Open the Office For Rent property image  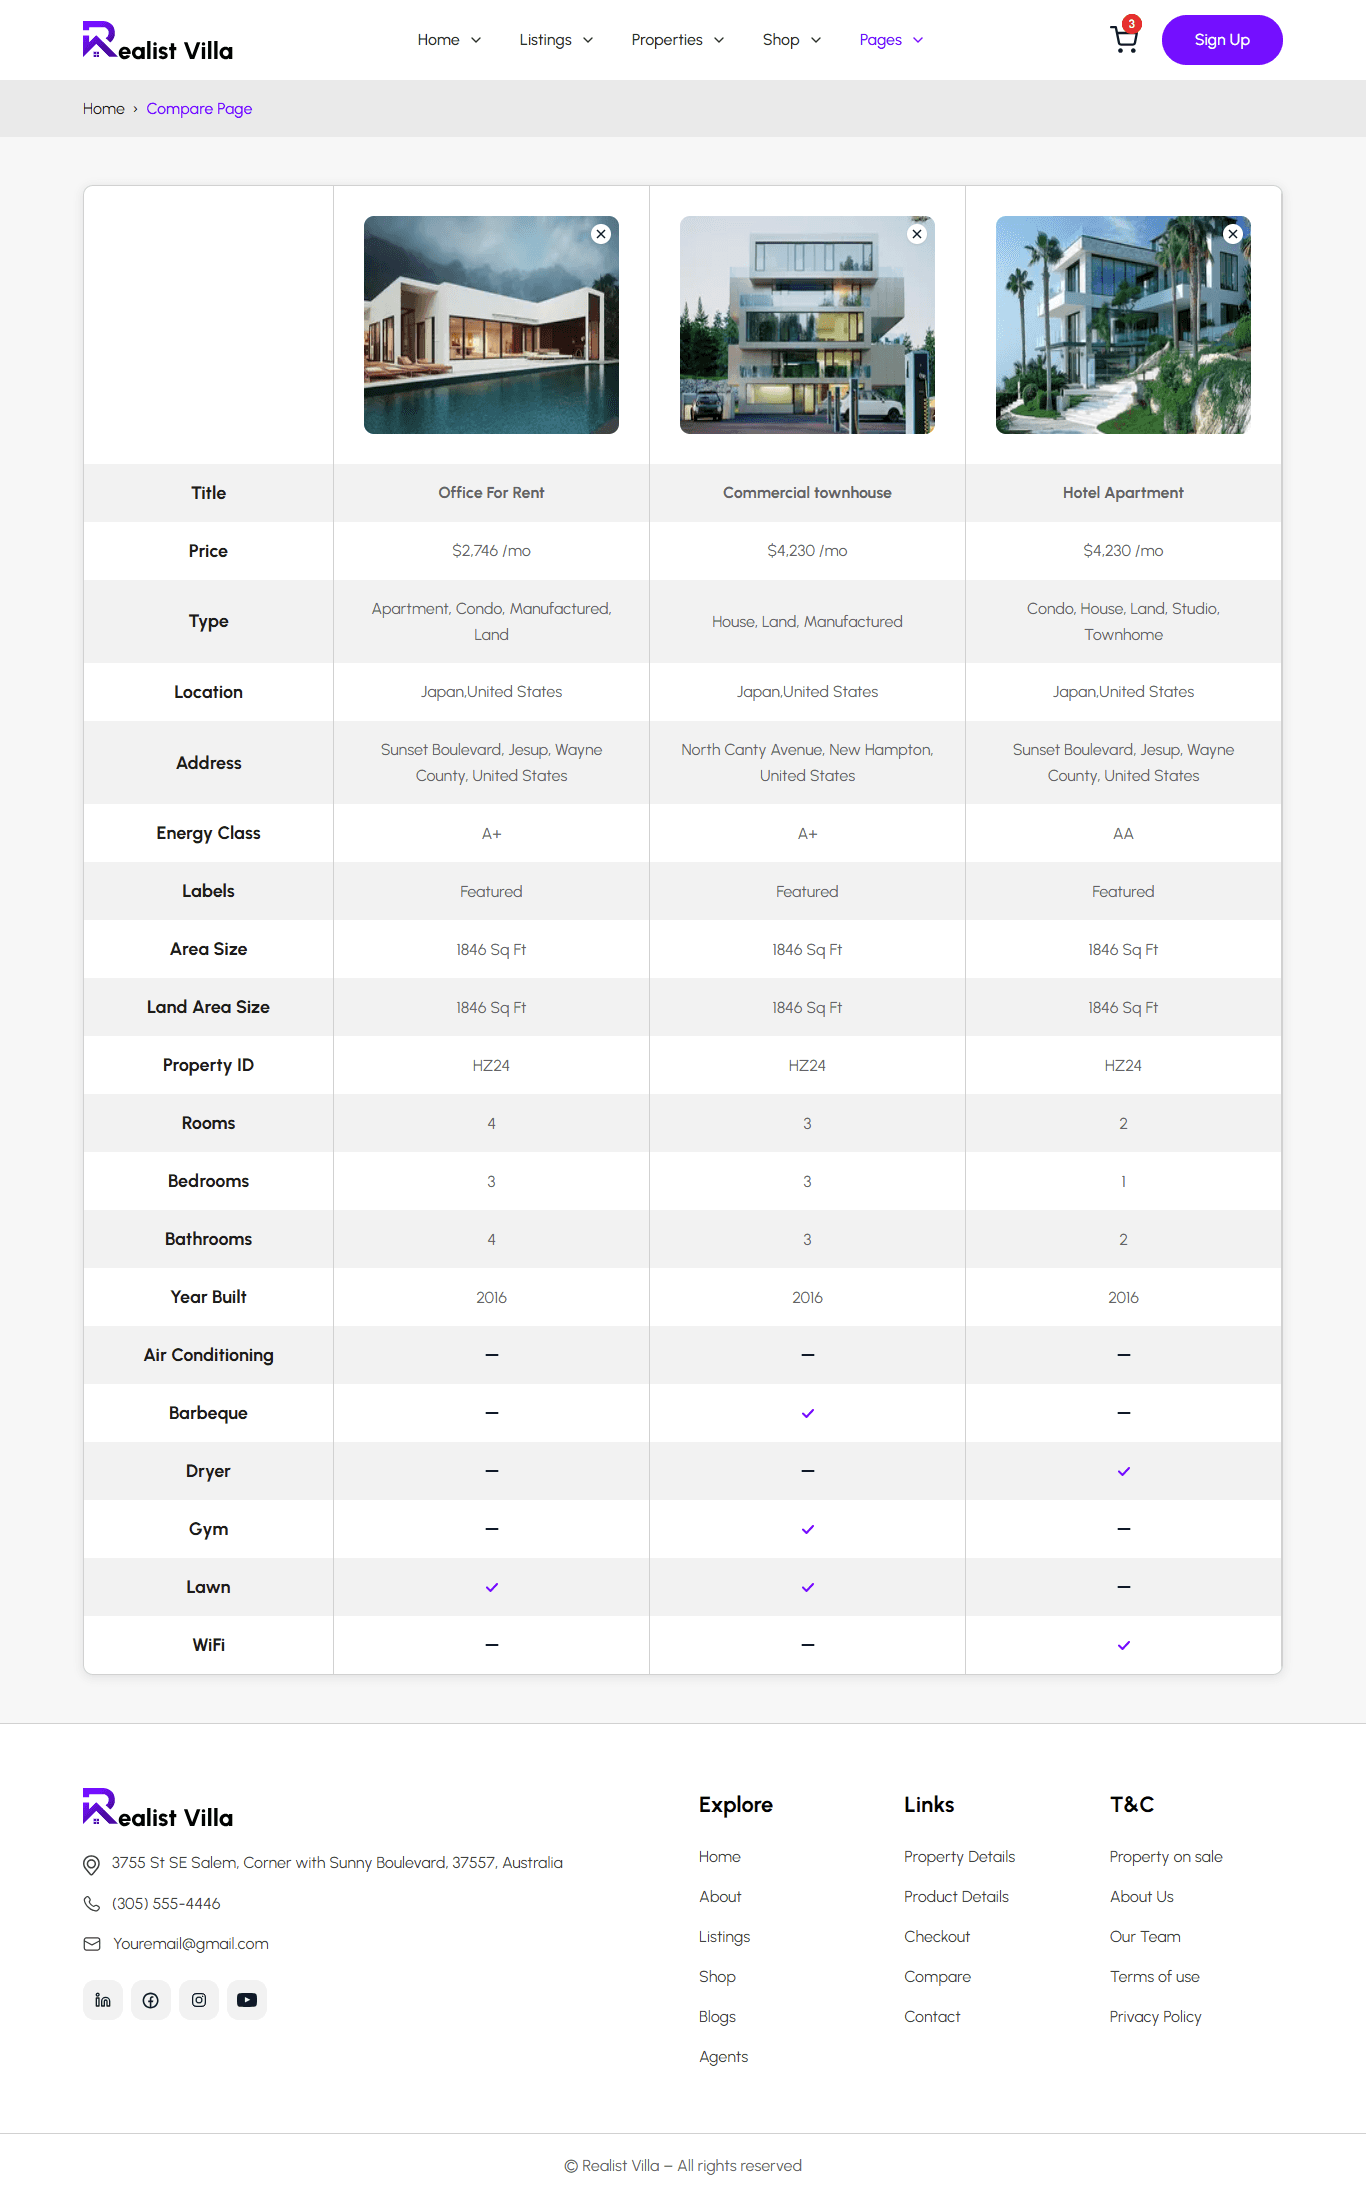pos(491,325)
